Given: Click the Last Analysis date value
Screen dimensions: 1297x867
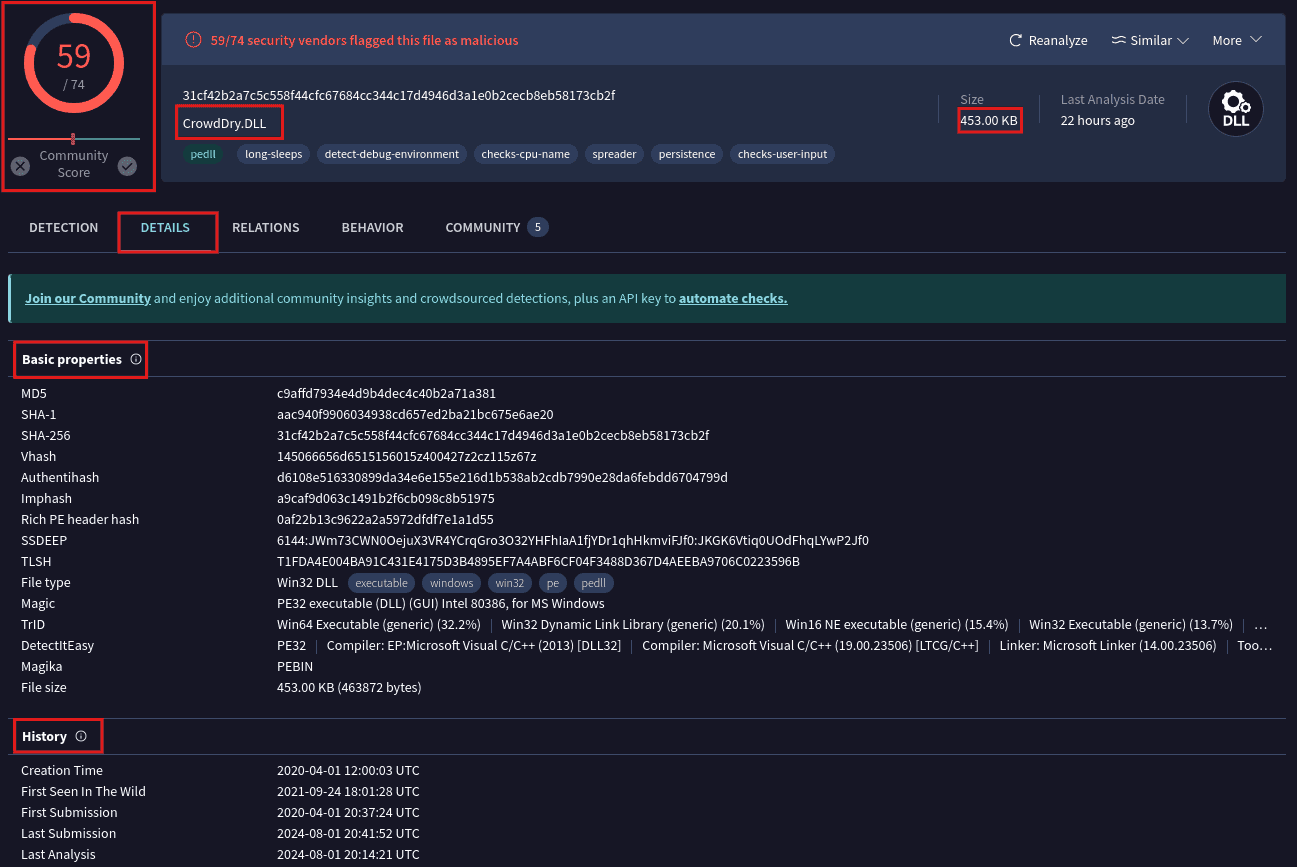Looking at the screenshot, I should click(348, 855).
